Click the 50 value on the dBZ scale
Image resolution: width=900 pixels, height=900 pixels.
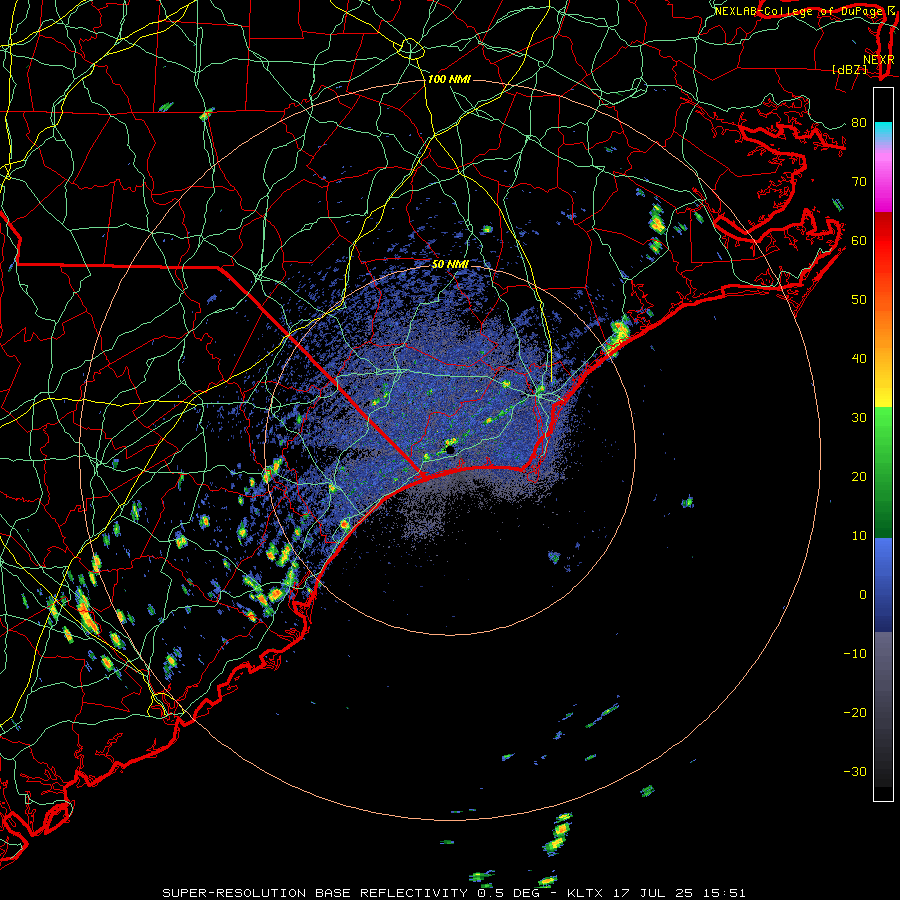point(859,300)
